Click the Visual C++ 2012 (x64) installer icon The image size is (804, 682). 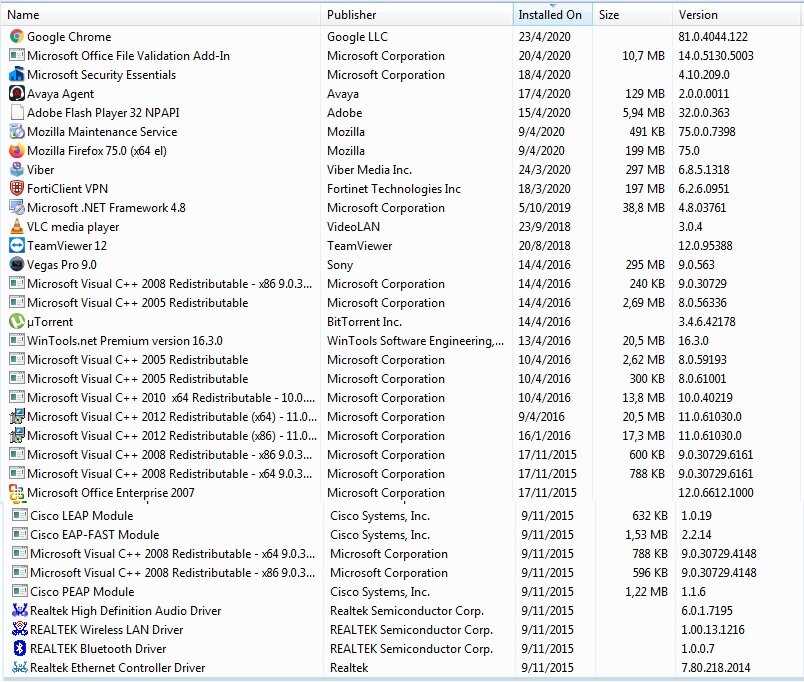[17, 416]
